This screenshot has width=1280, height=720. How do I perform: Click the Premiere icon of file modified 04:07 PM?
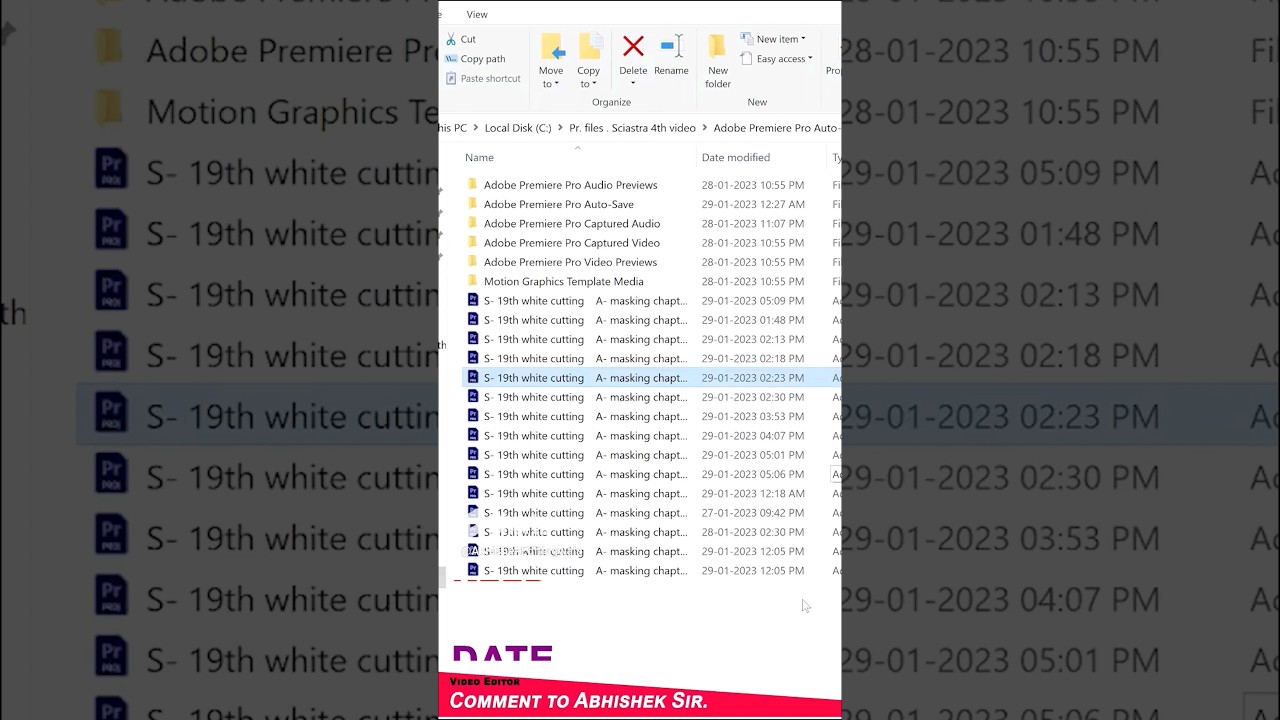tap(473, 436)
